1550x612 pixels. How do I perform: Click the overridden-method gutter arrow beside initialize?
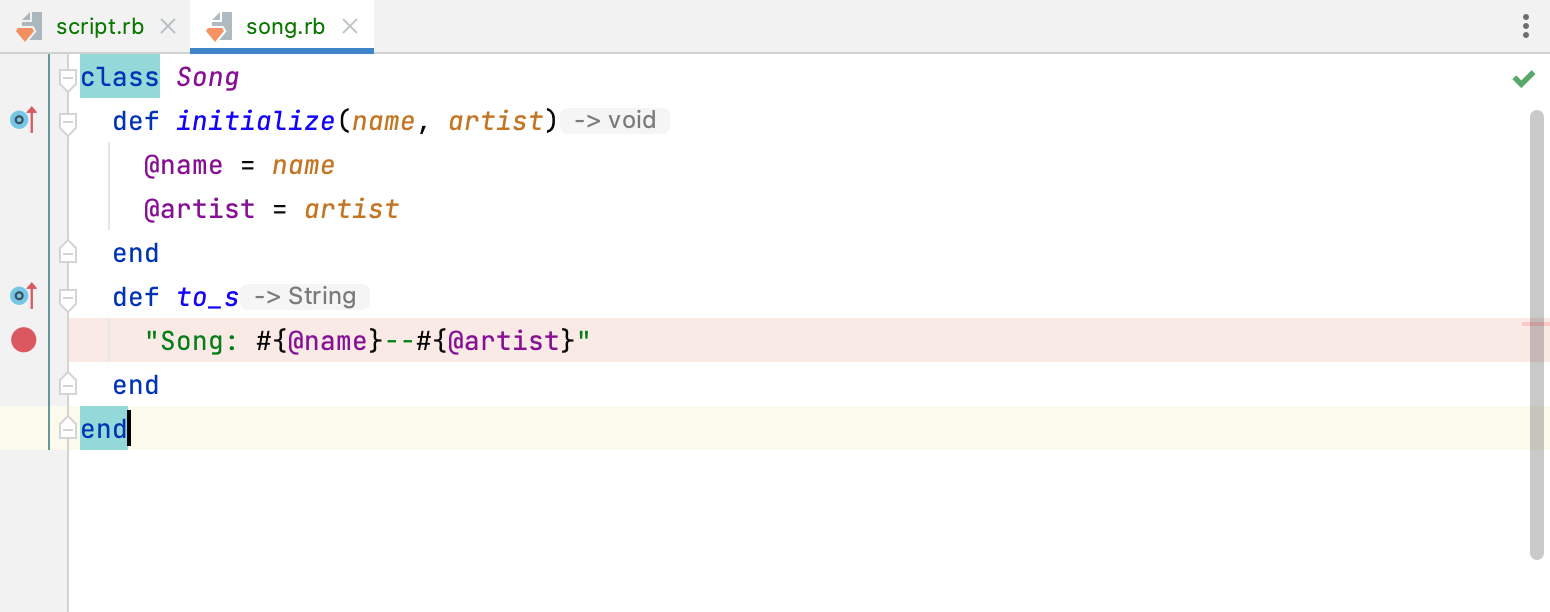(x=22, y=120)
